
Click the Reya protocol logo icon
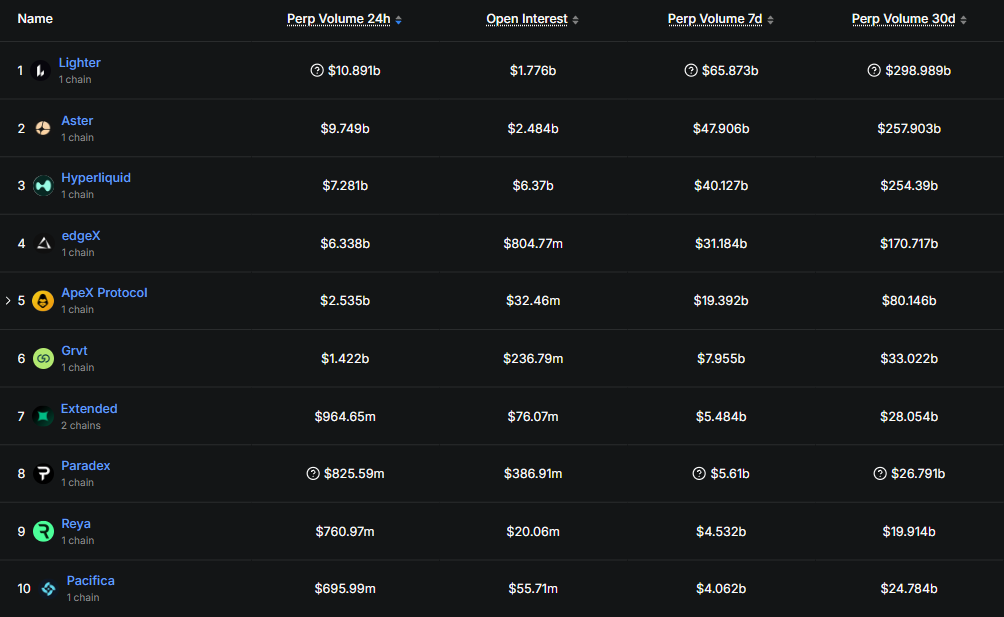click(x=43, y=531)
